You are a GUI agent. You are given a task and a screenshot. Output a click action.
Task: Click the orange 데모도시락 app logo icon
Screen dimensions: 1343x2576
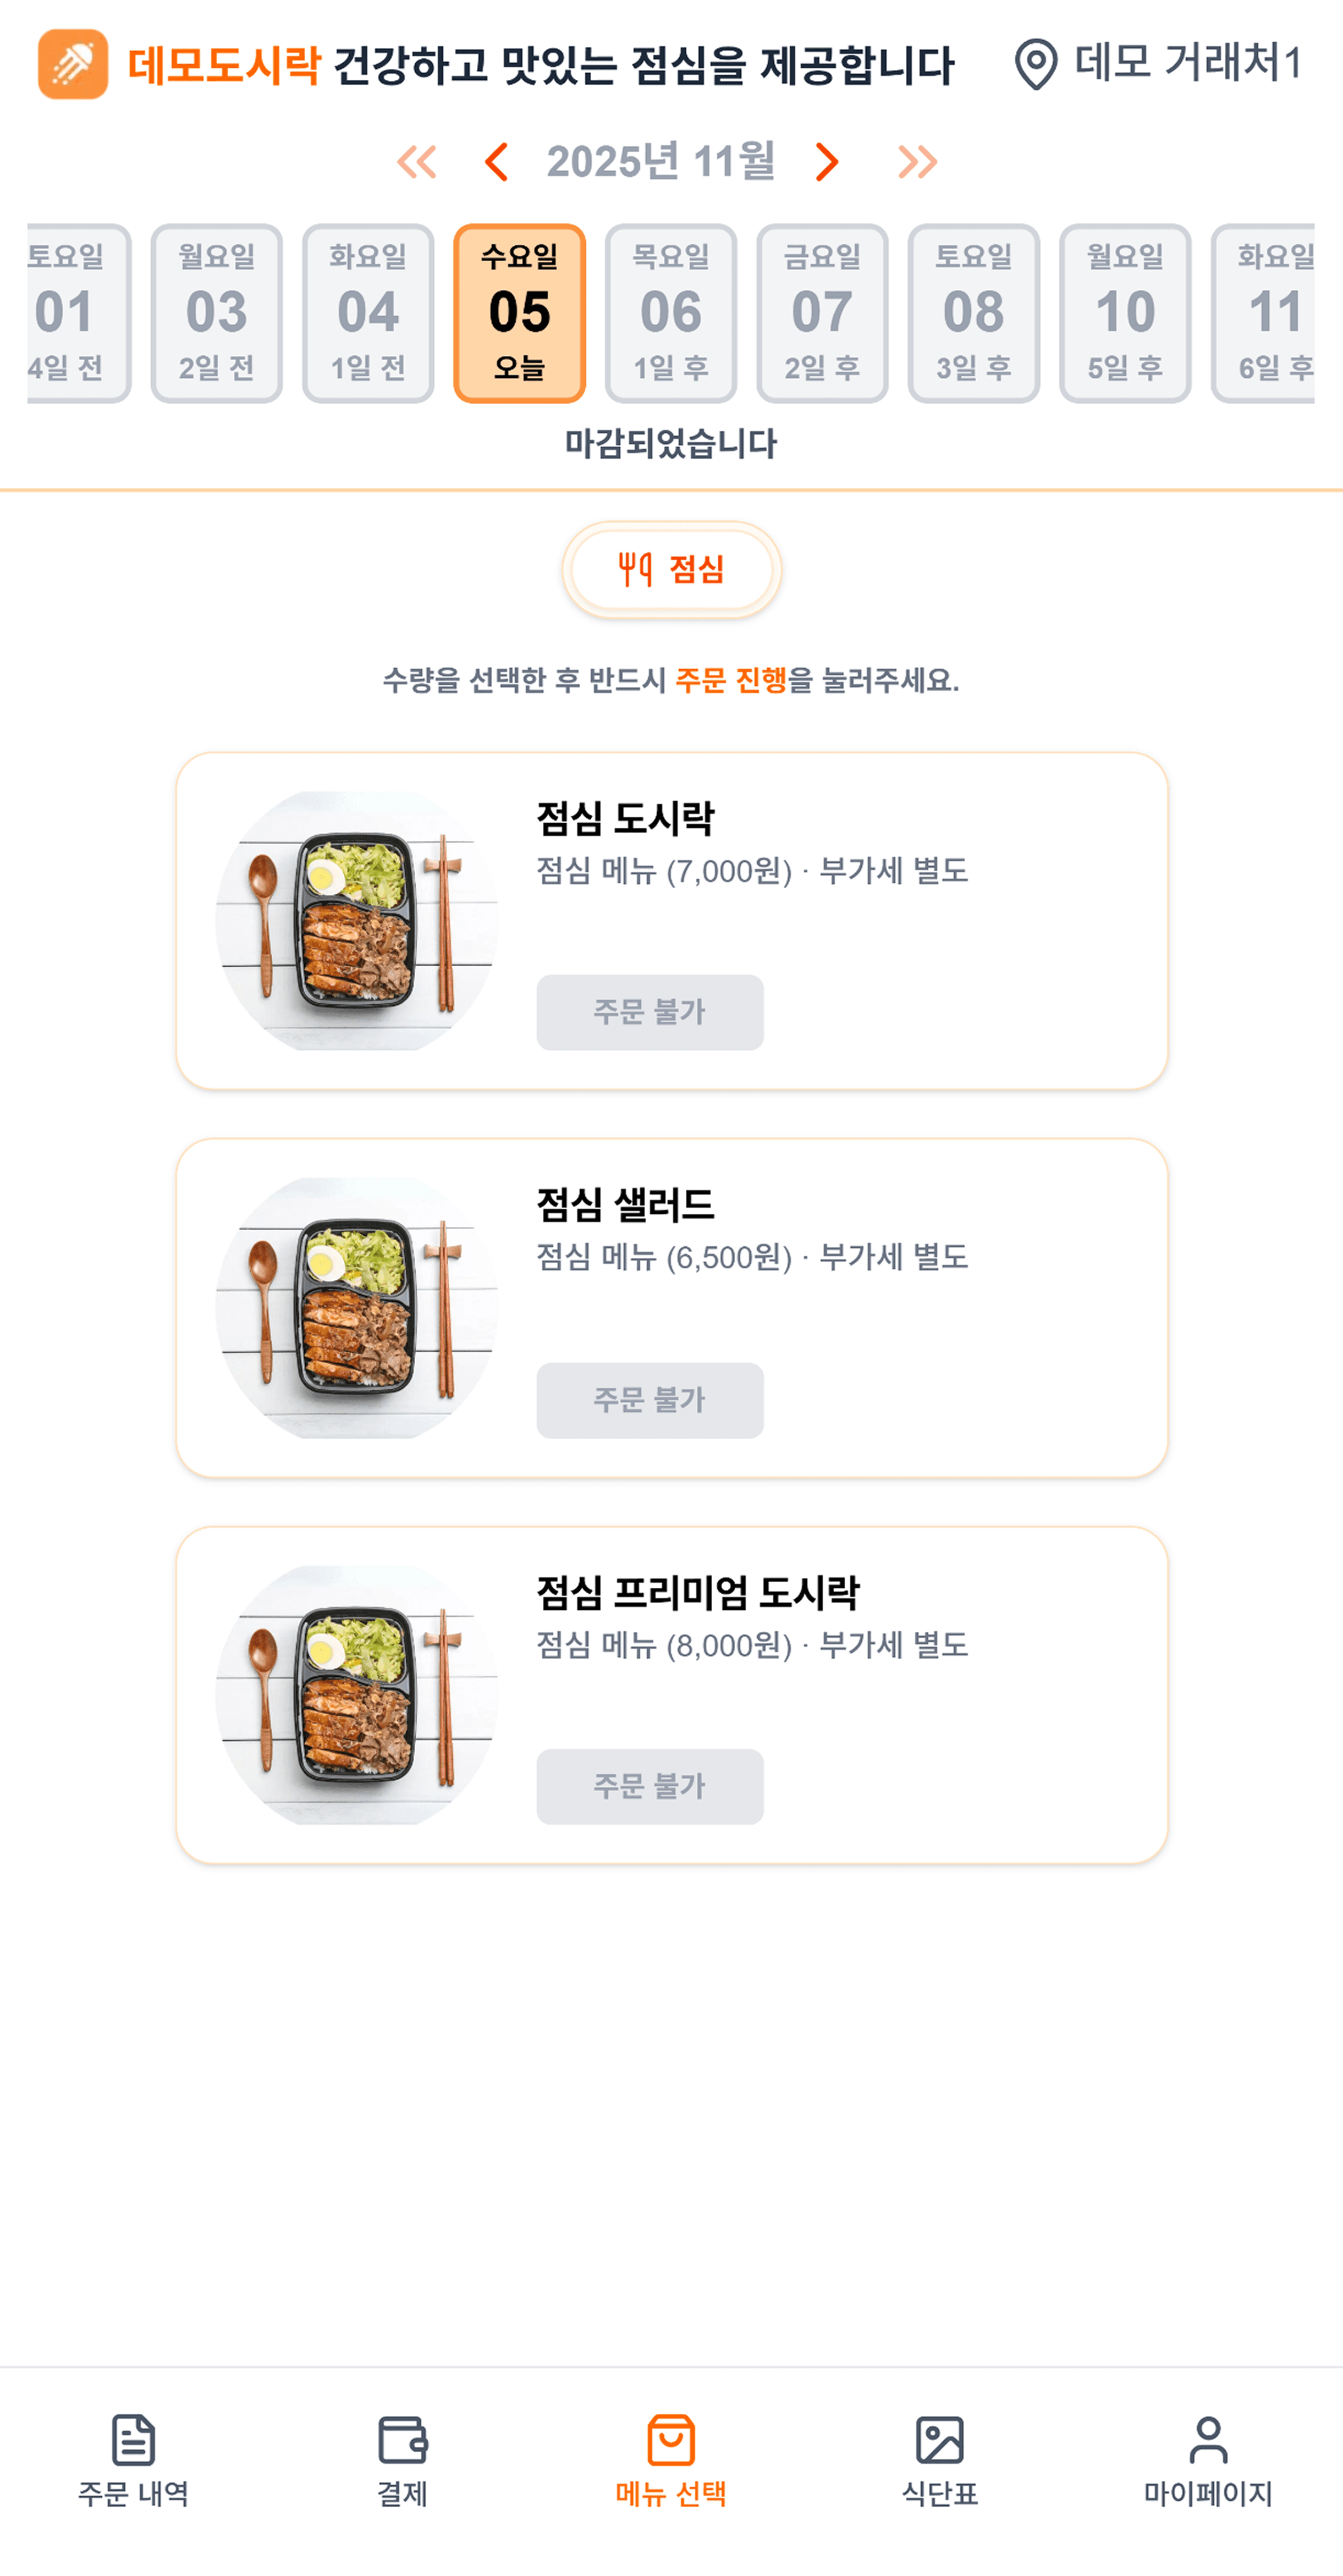pyautogui.click(x=73, y=64)
